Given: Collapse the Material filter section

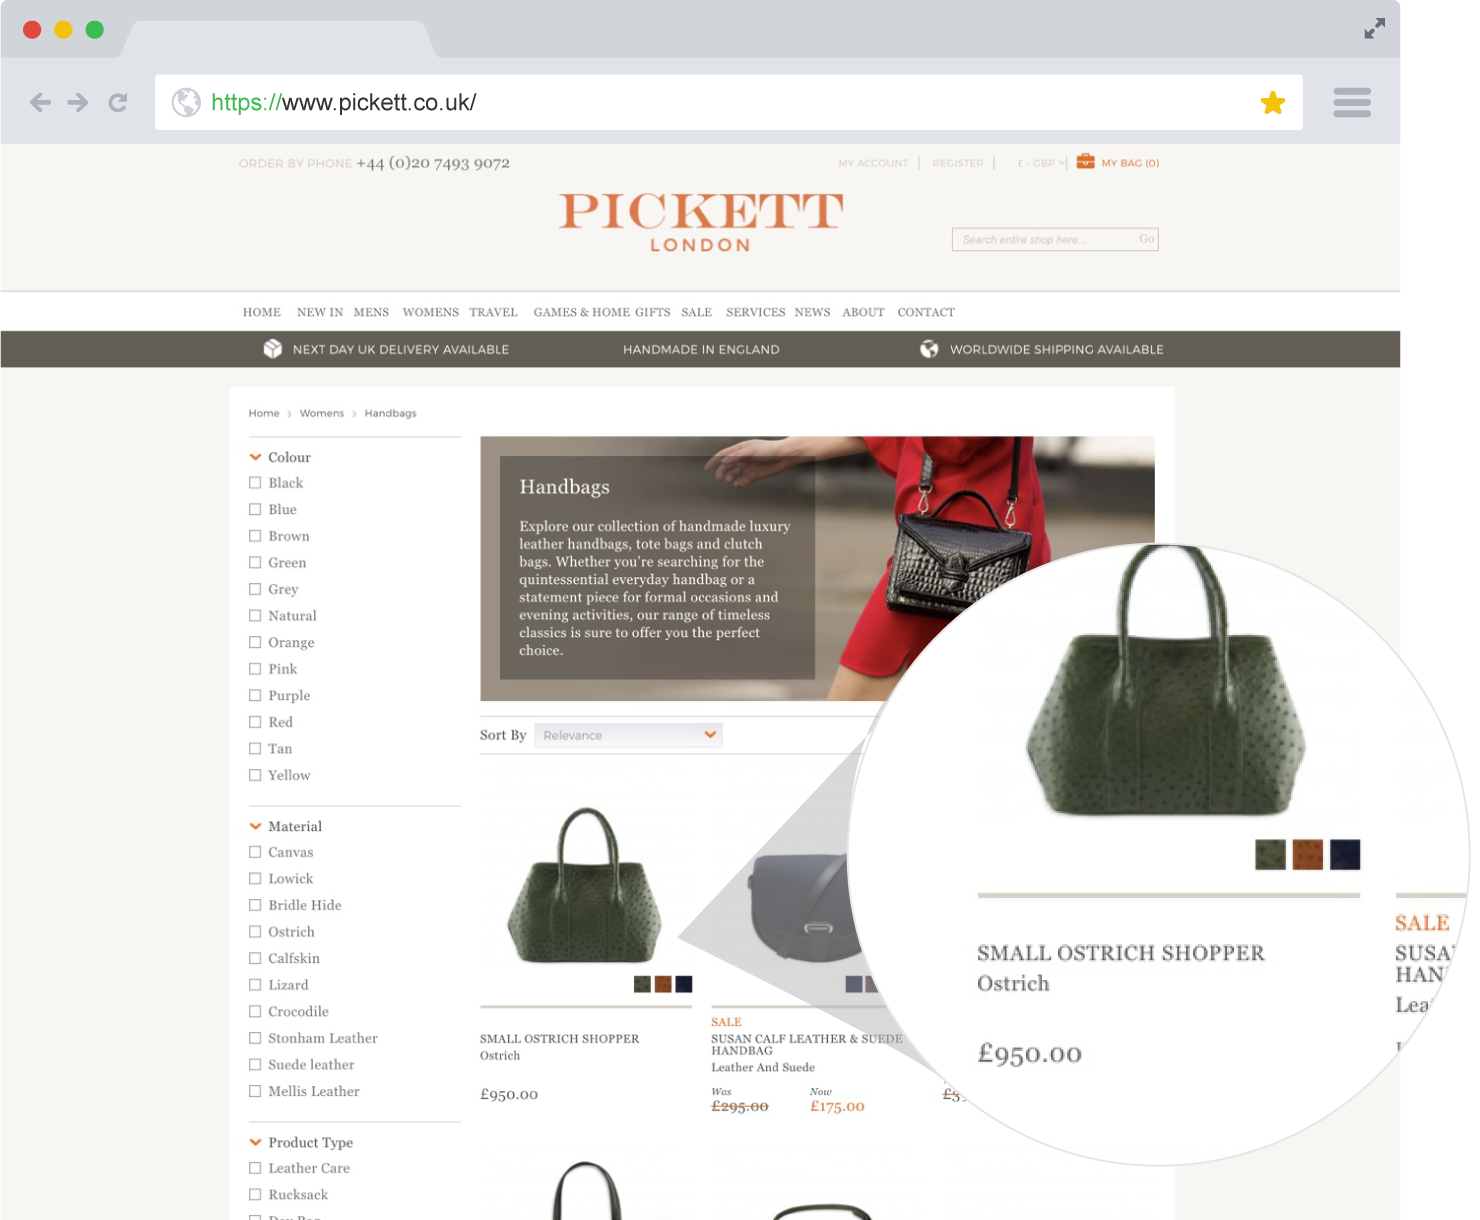Looking at the screenshot, I should (255, 826).
